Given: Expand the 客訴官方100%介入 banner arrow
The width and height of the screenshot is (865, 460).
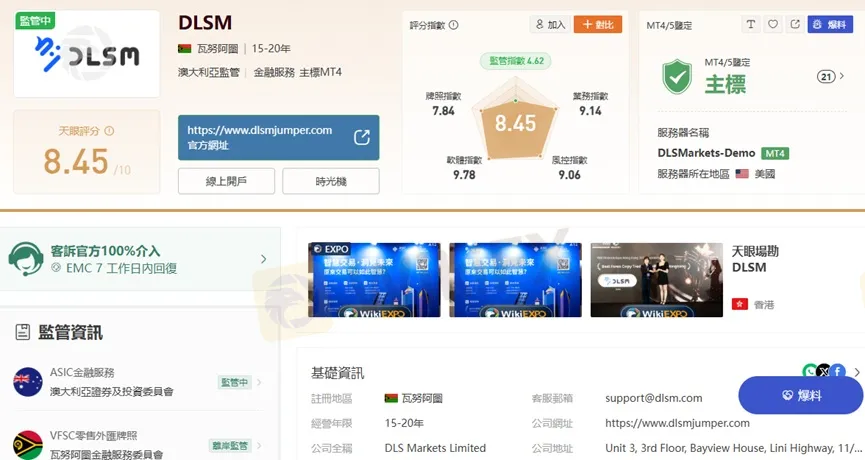Looking at the screenshot, I should (x=264, y=259).
